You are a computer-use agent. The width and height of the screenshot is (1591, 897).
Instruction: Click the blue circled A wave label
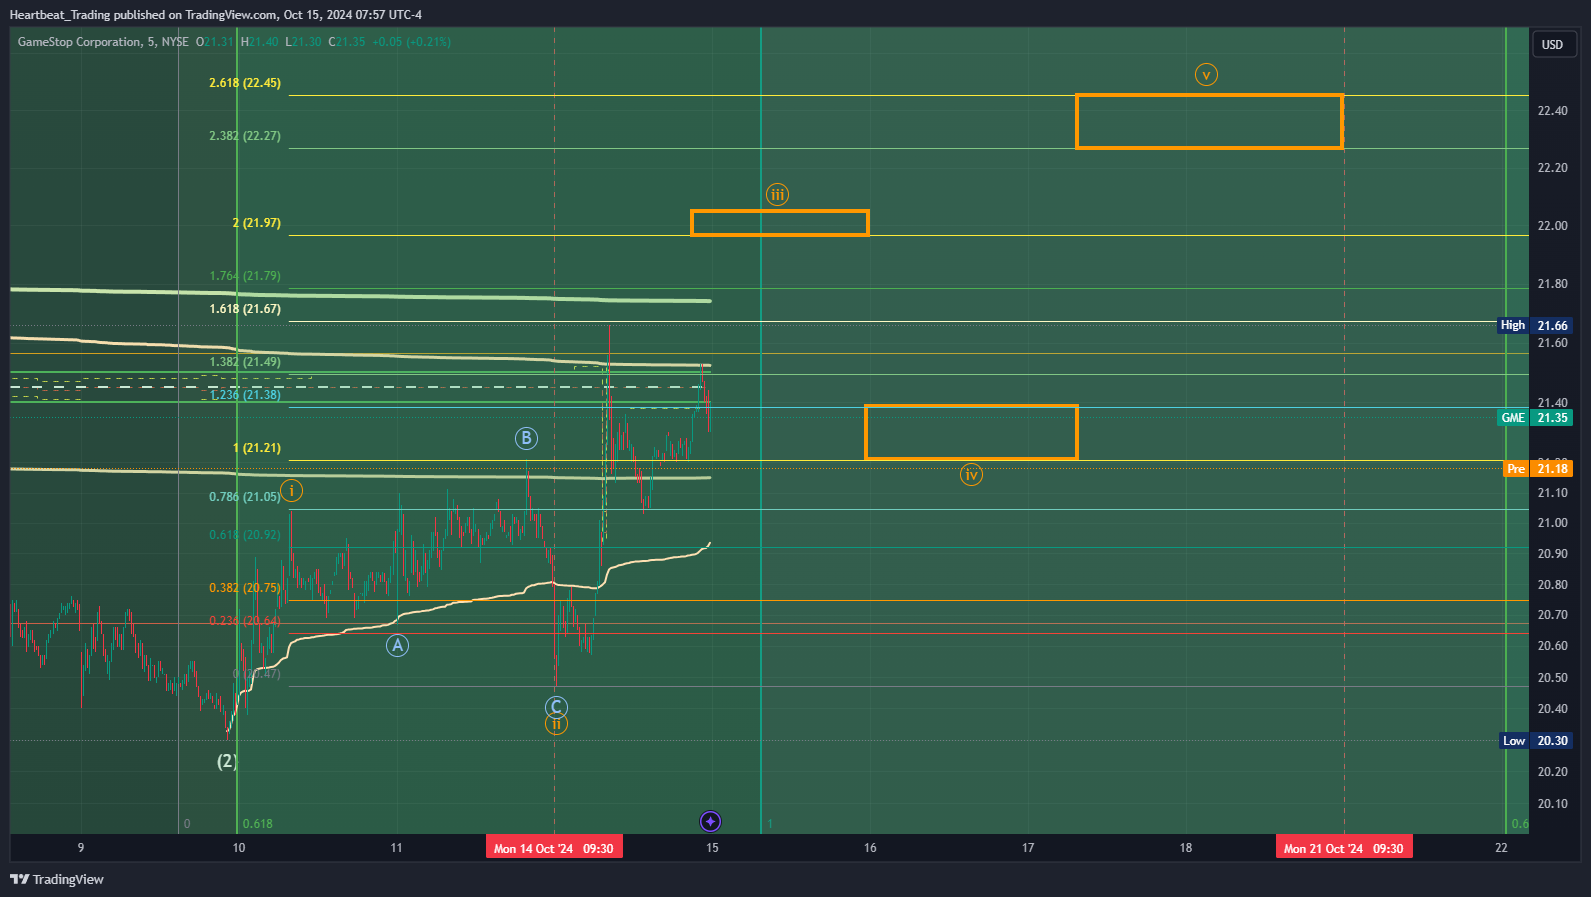[397, 645]
